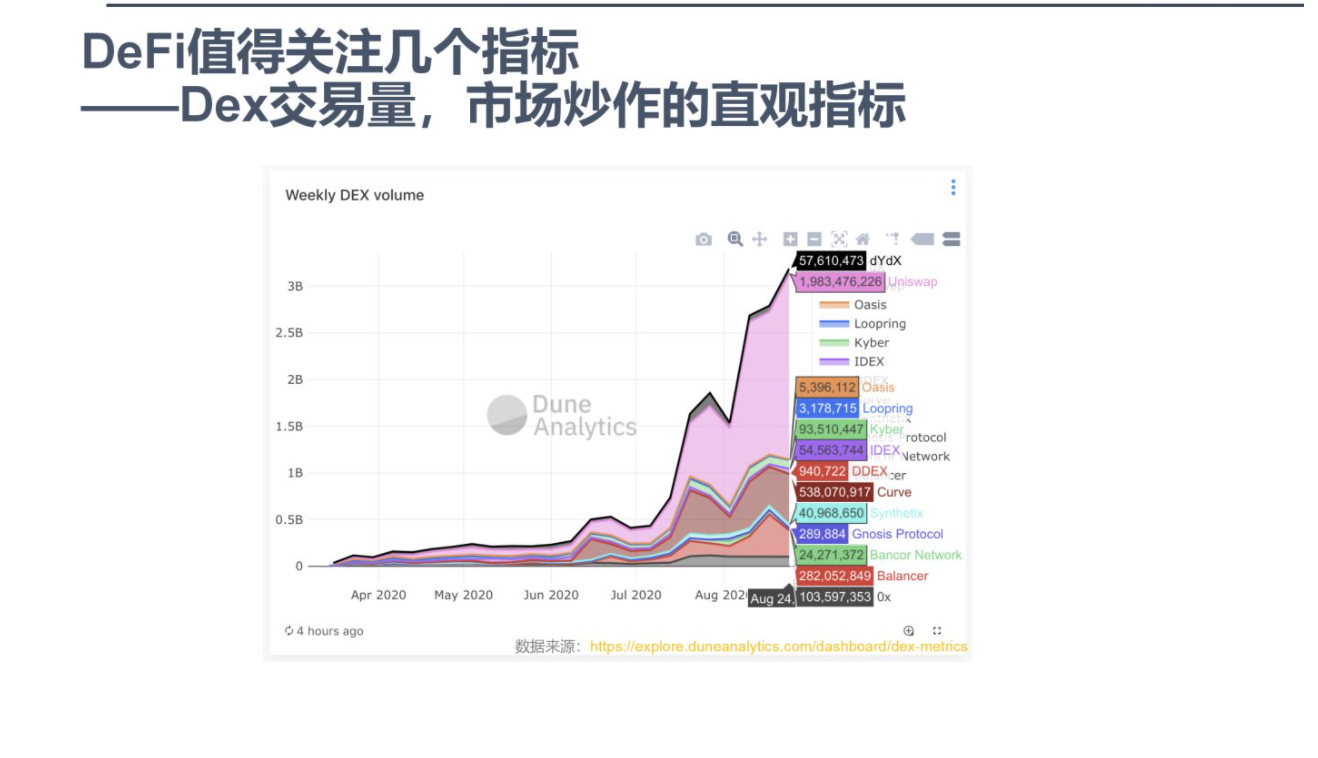The height and width of the screenshot is (758, 1318).
Task: Click the camera icon to download the chart
Action: pyautogui.click(x=703, y=239)
